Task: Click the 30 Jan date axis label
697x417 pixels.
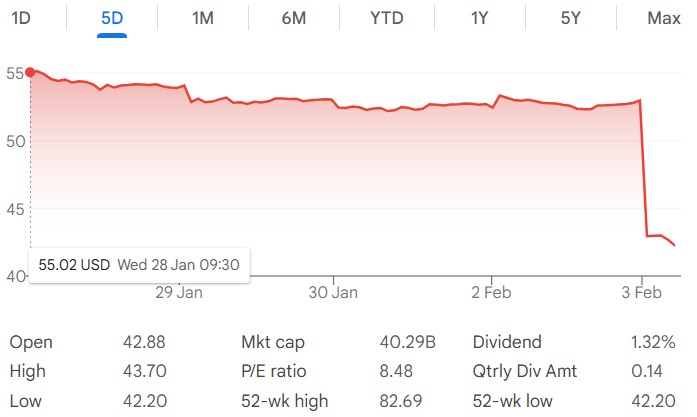Action: pyautogui.click(x=333, y=292)
